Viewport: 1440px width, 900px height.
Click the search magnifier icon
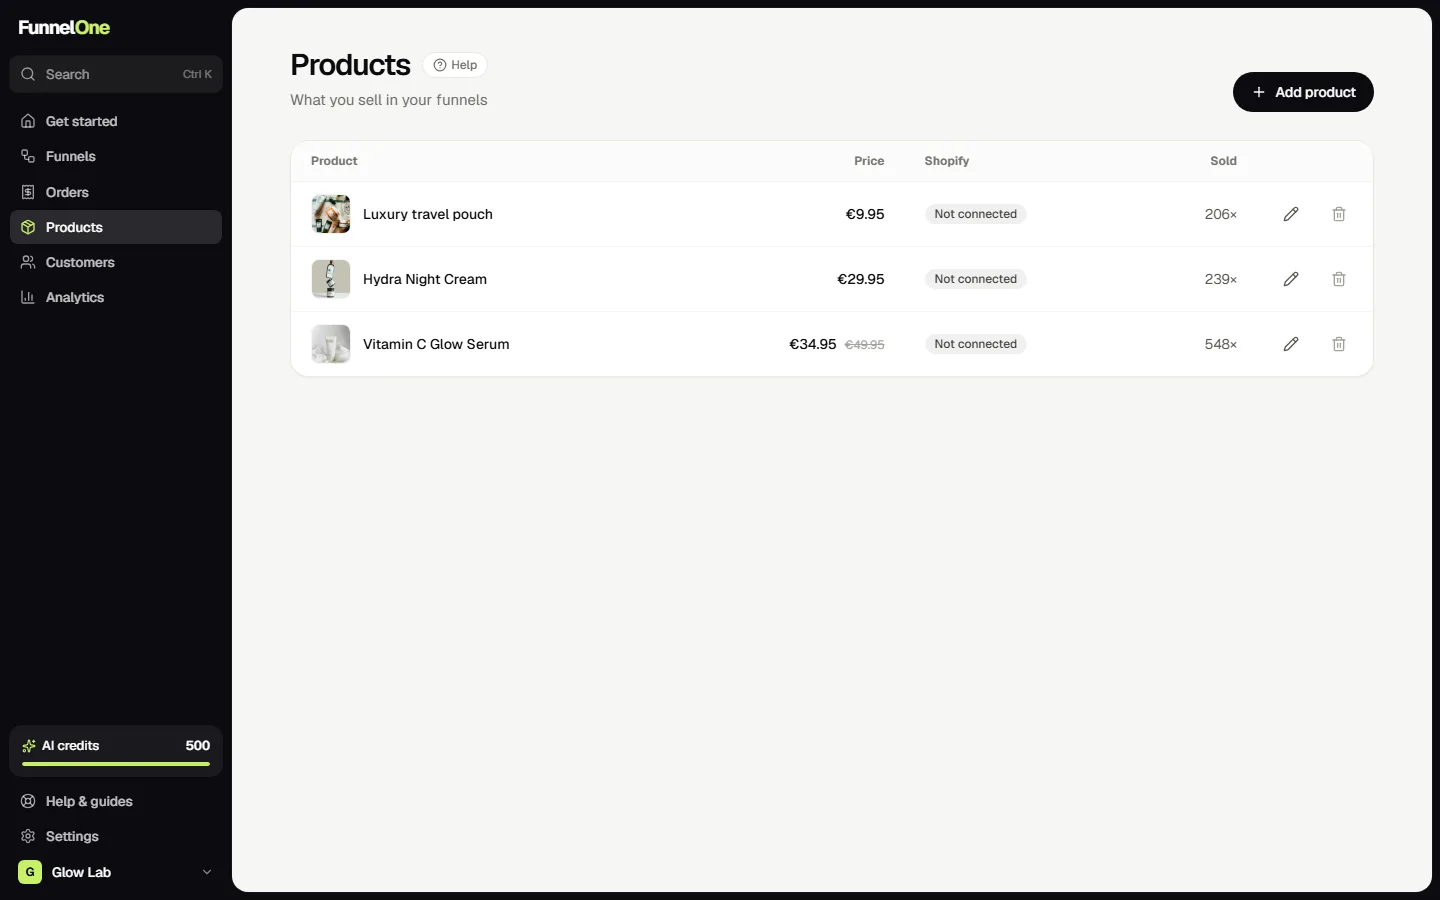28,74
